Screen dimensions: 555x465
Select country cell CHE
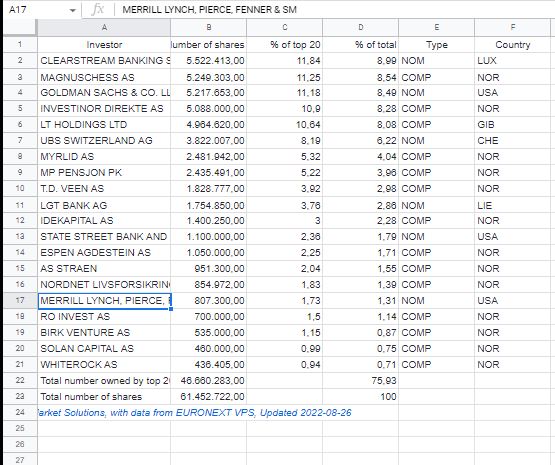tap(513, 140)
